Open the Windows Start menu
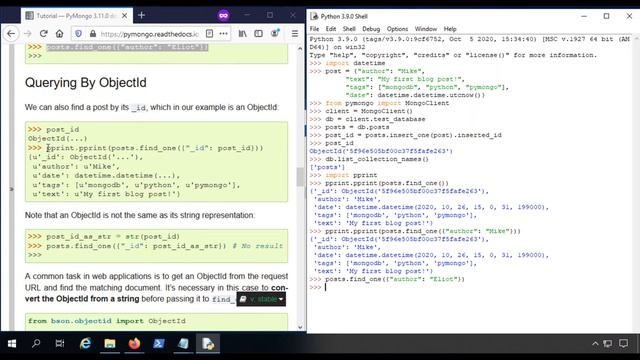Image resolution: width=640 pixels, height=360 pixels. pos(12,344)
